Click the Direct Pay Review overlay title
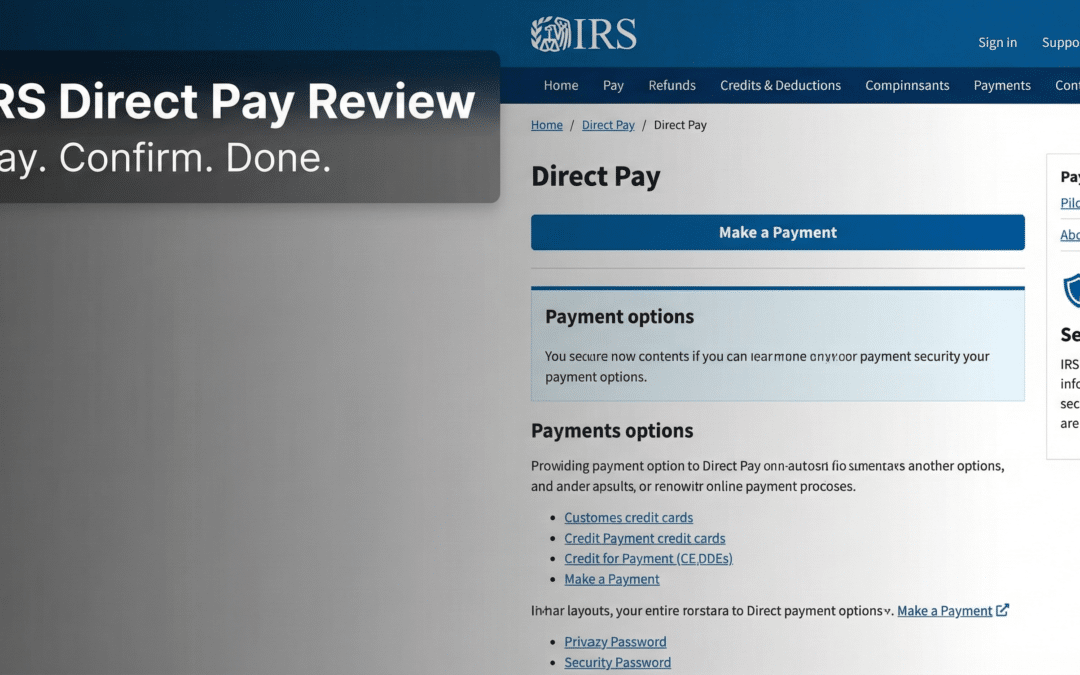1080x675 pixels. pyautogui.click(x=237, y=102)
